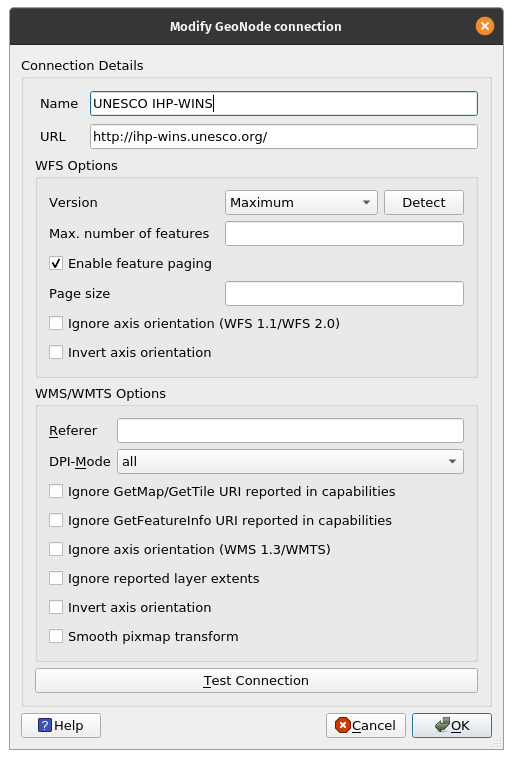Viewport: 513px width, 759px height.
Task: Click the Referer input field
Action: tap(290, 430)
